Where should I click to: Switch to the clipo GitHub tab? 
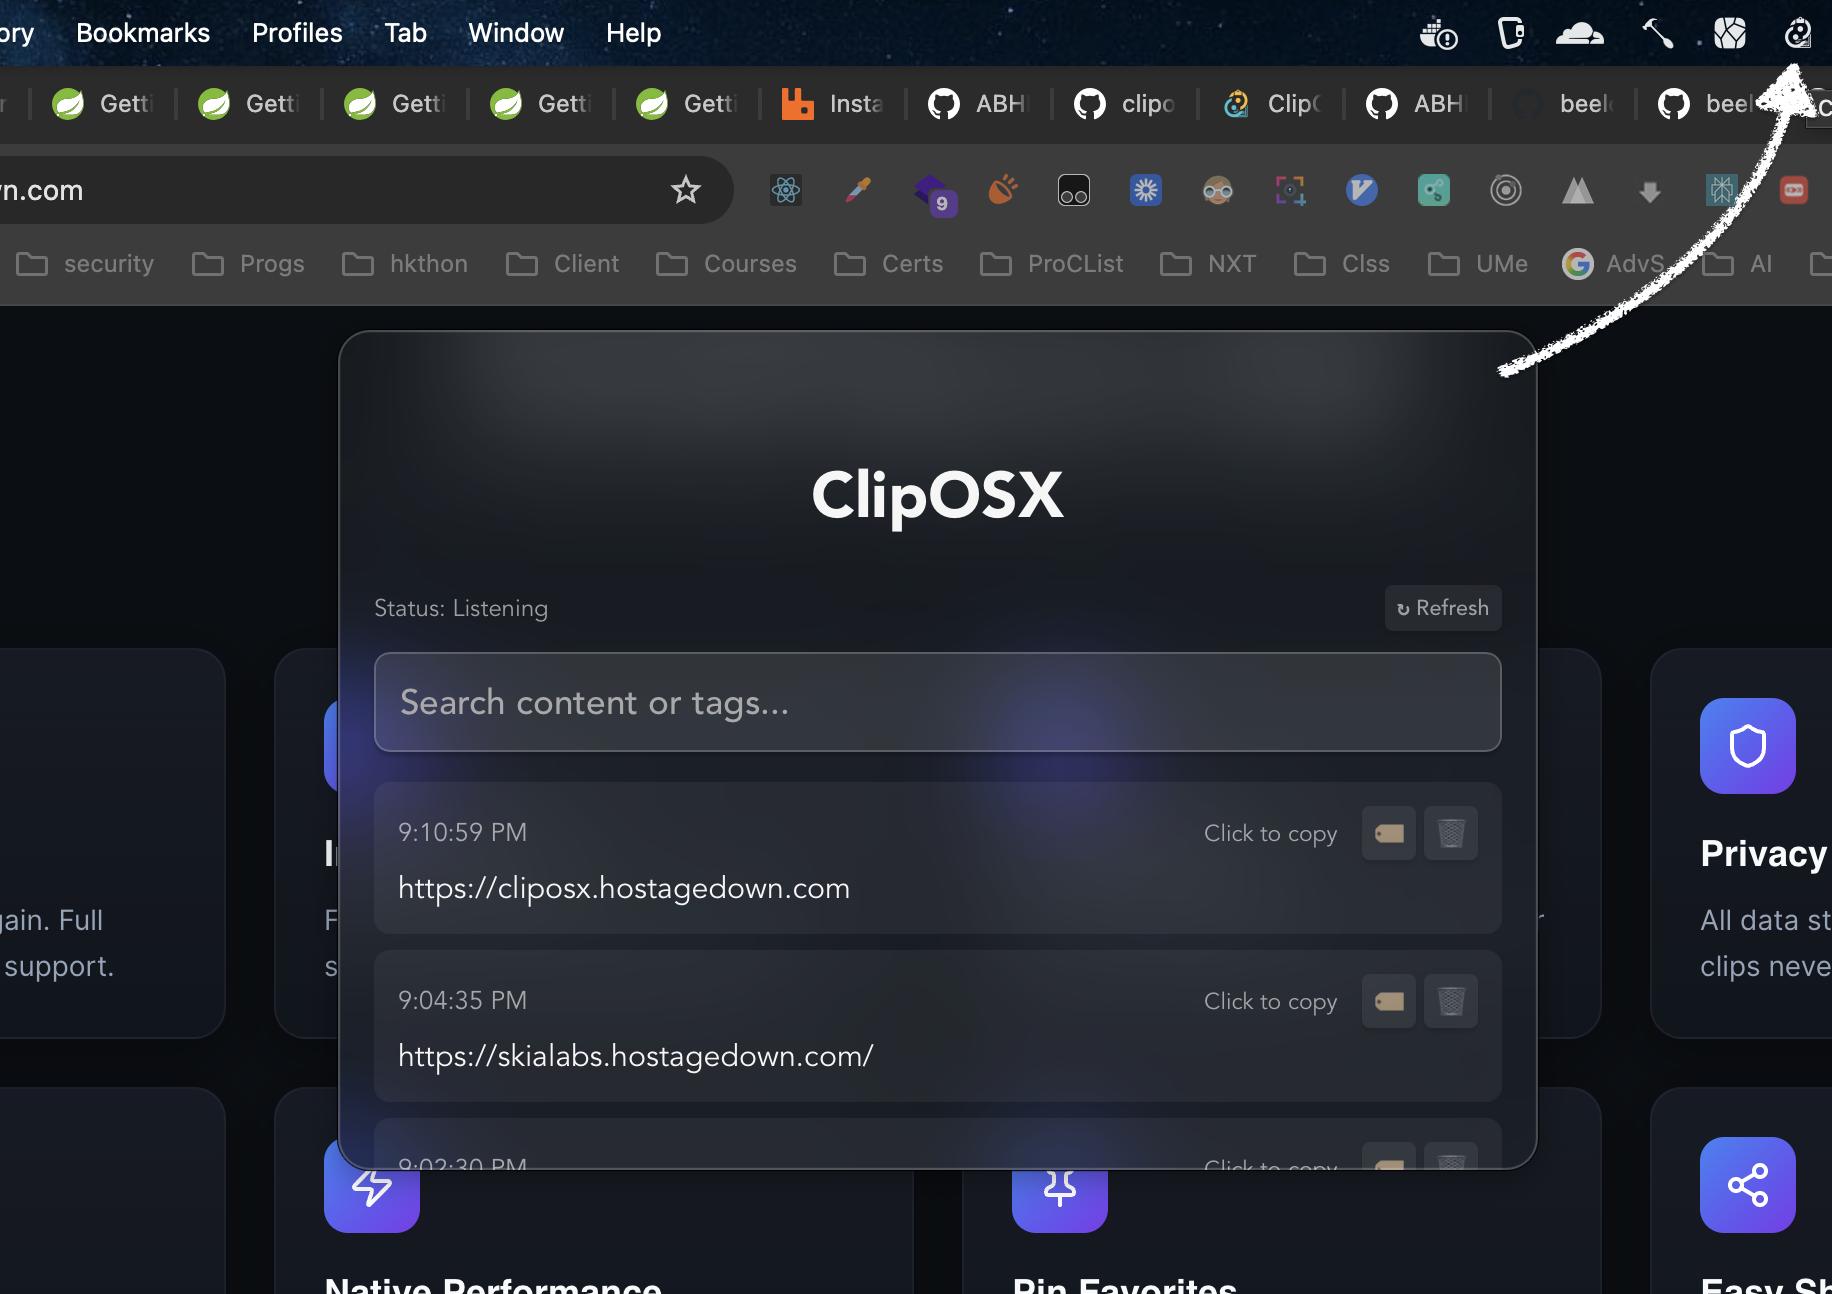point(1125,103)
